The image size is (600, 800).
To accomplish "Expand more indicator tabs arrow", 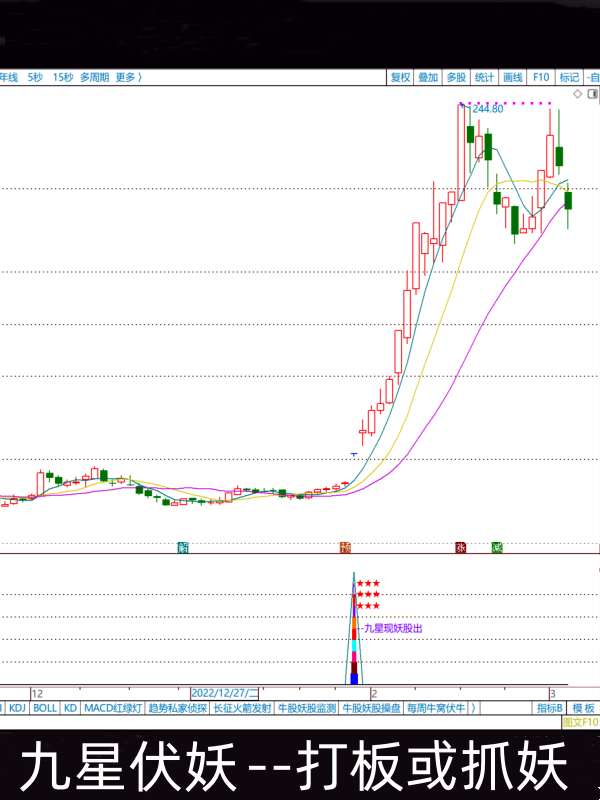I will tap(473, 708).
